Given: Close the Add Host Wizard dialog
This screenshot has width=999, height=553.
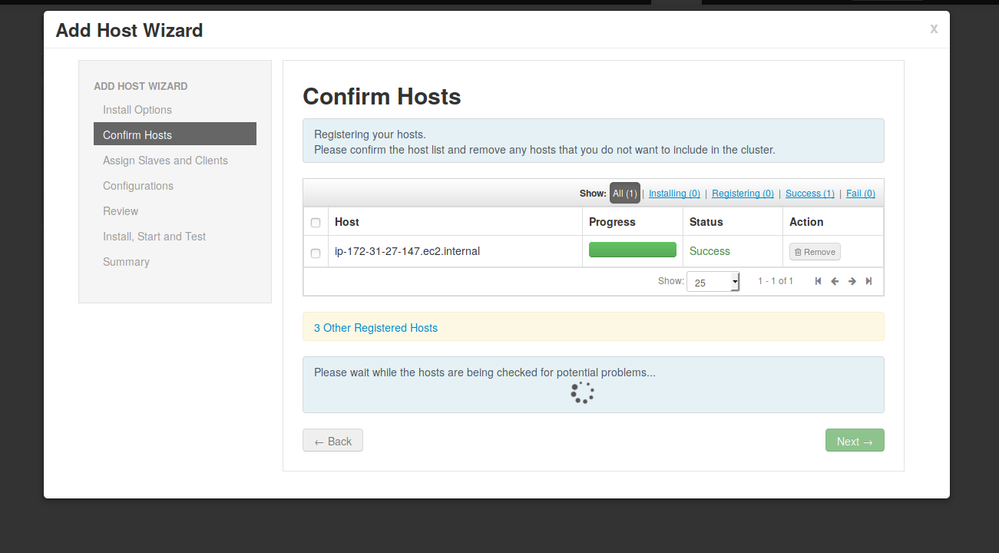Looking at the screenshot, I should [934, 29].
